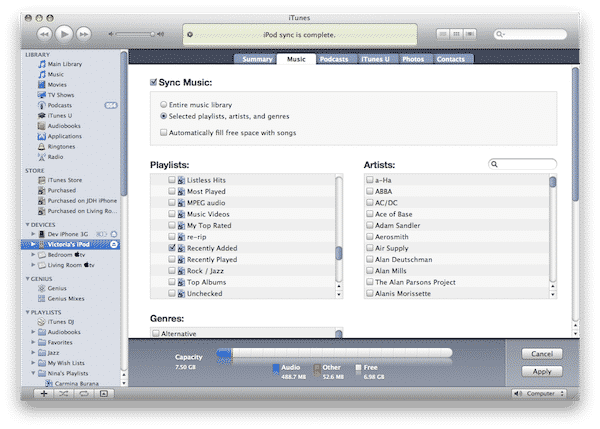Image resolution: width=600 pixels, height=429 pixels.
Task: Select Entire music library option
Action: pos(164,104)
